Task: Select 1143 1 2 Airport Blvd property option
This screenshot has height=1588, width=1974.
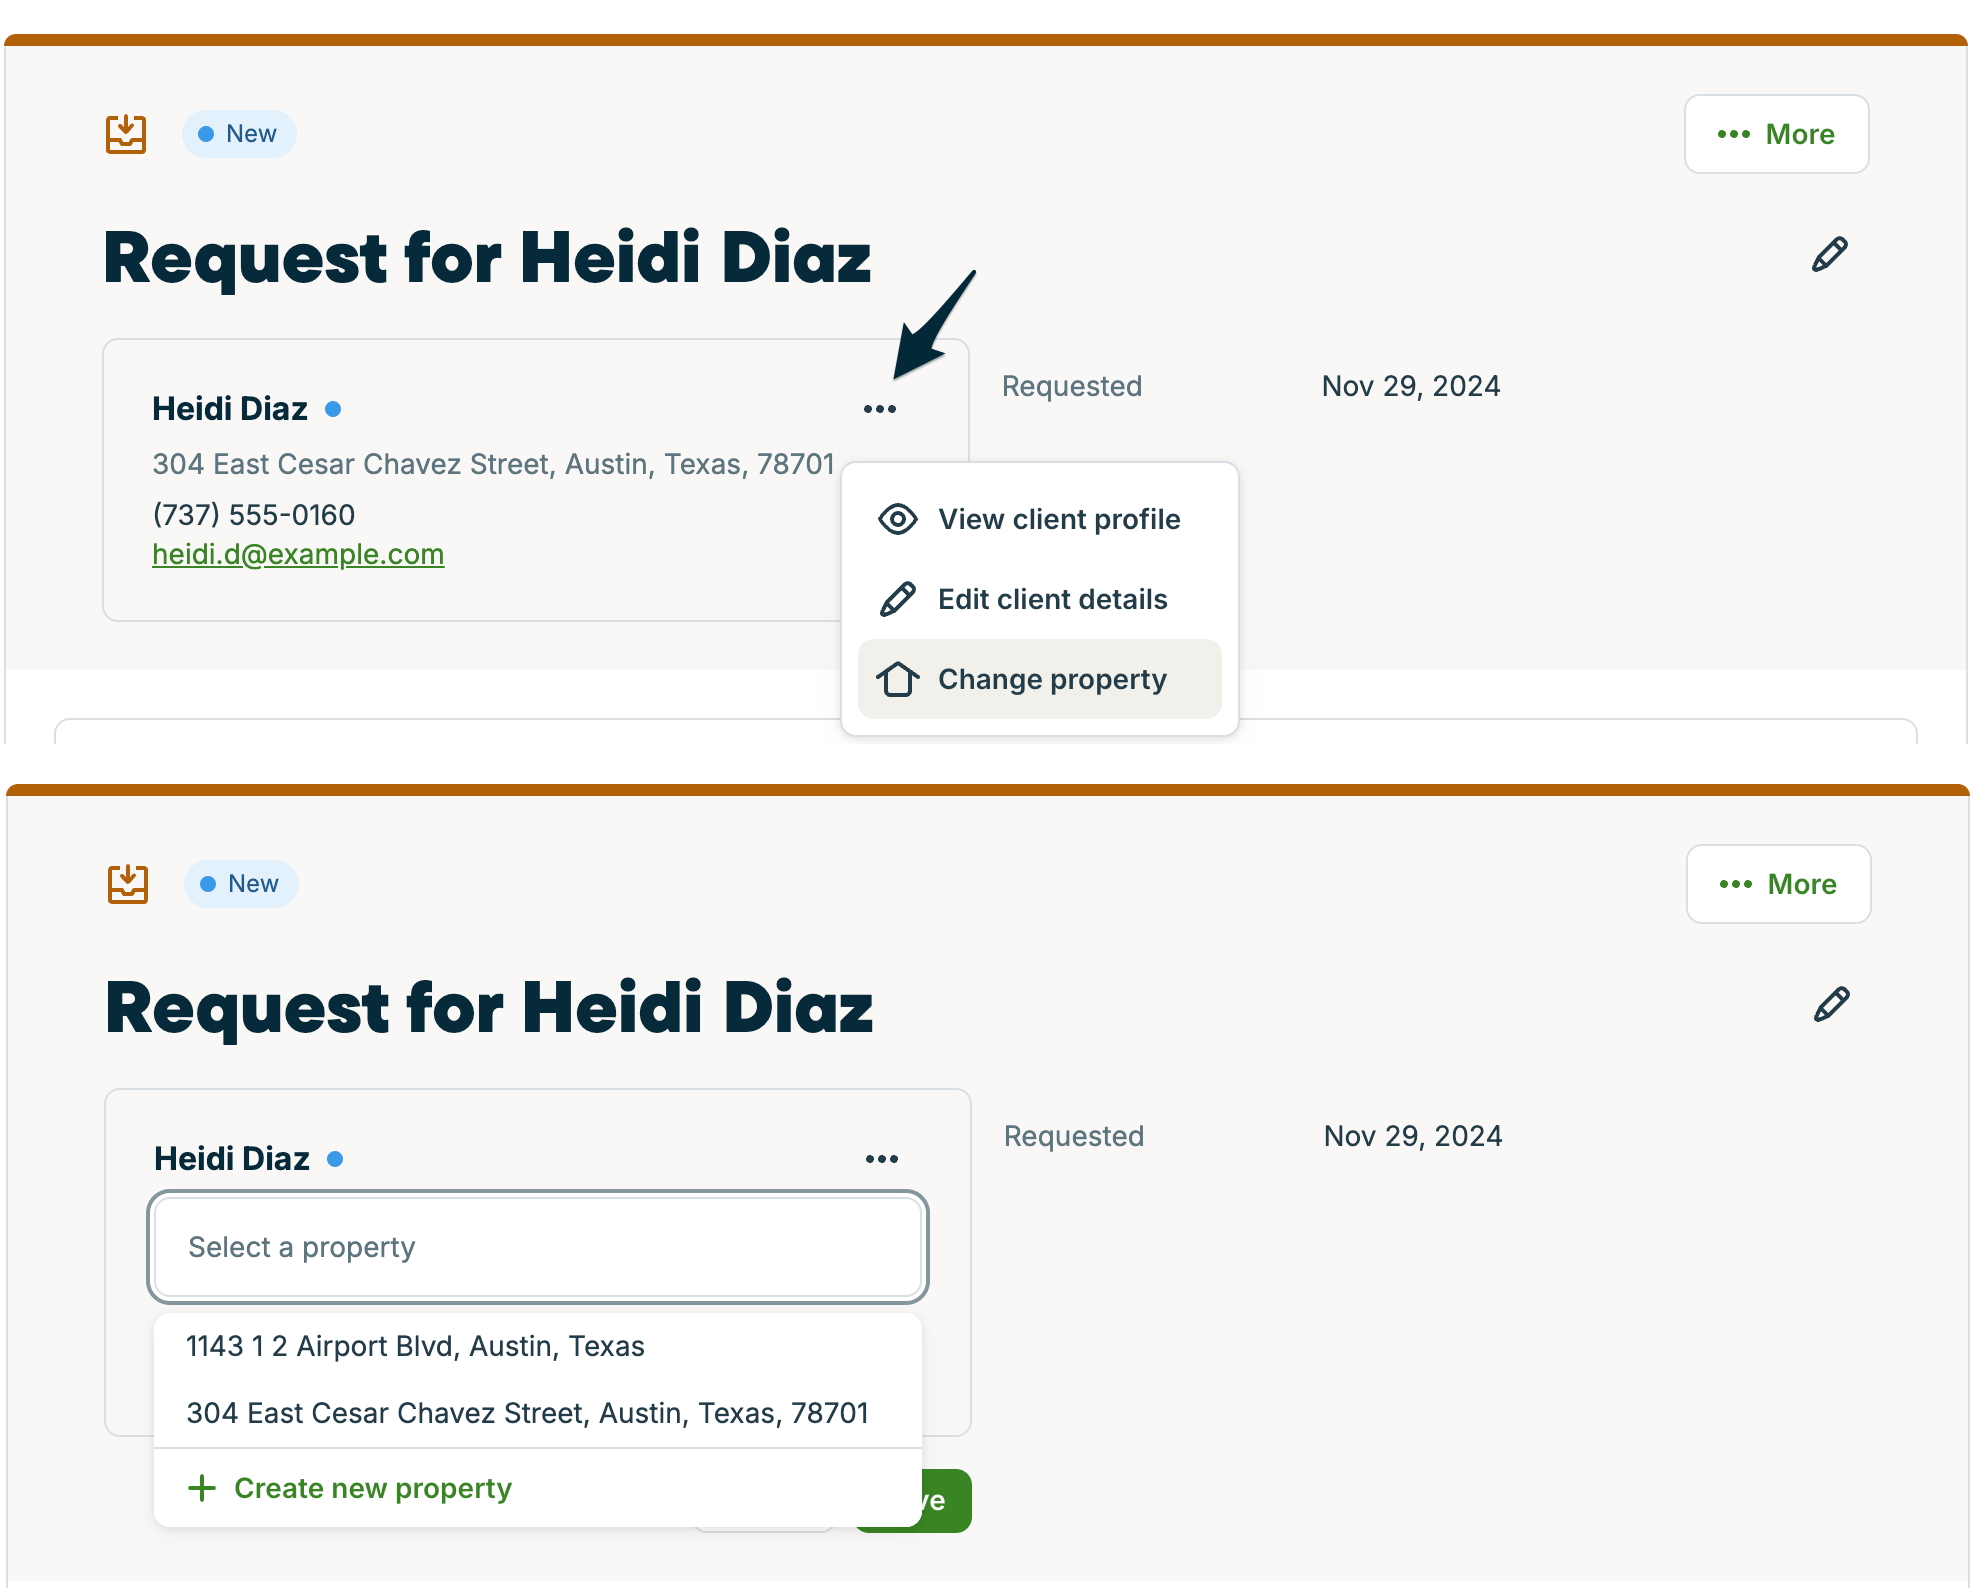Action: point(415,1346)
